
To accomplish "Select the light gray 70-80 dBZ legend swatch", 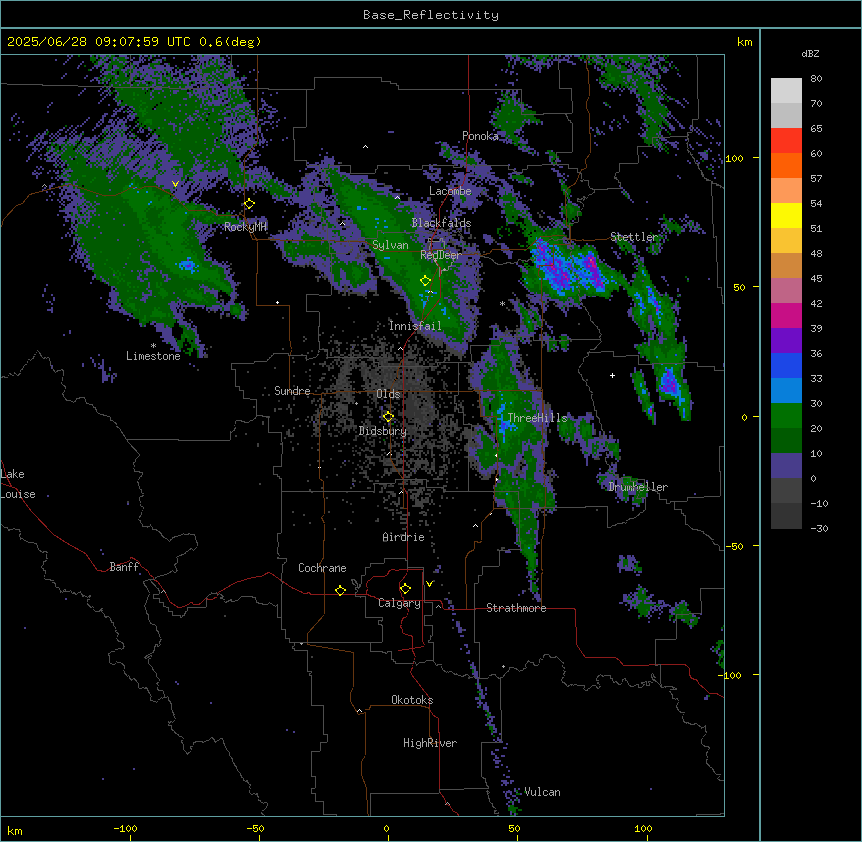I will point(786,91).
